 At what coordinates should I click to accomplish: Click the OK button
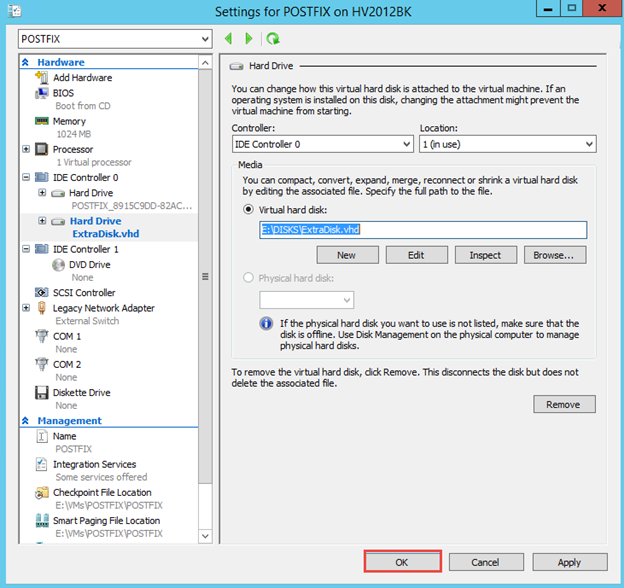pyautogui.click(x=402, y=562)
